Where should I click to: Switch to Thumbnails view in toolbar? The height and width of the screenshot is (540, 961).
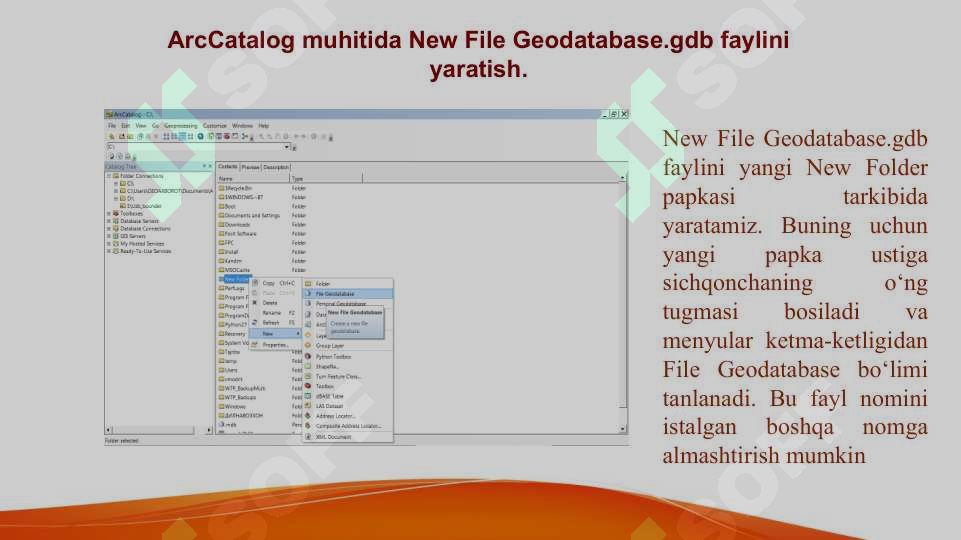point(191,137)
